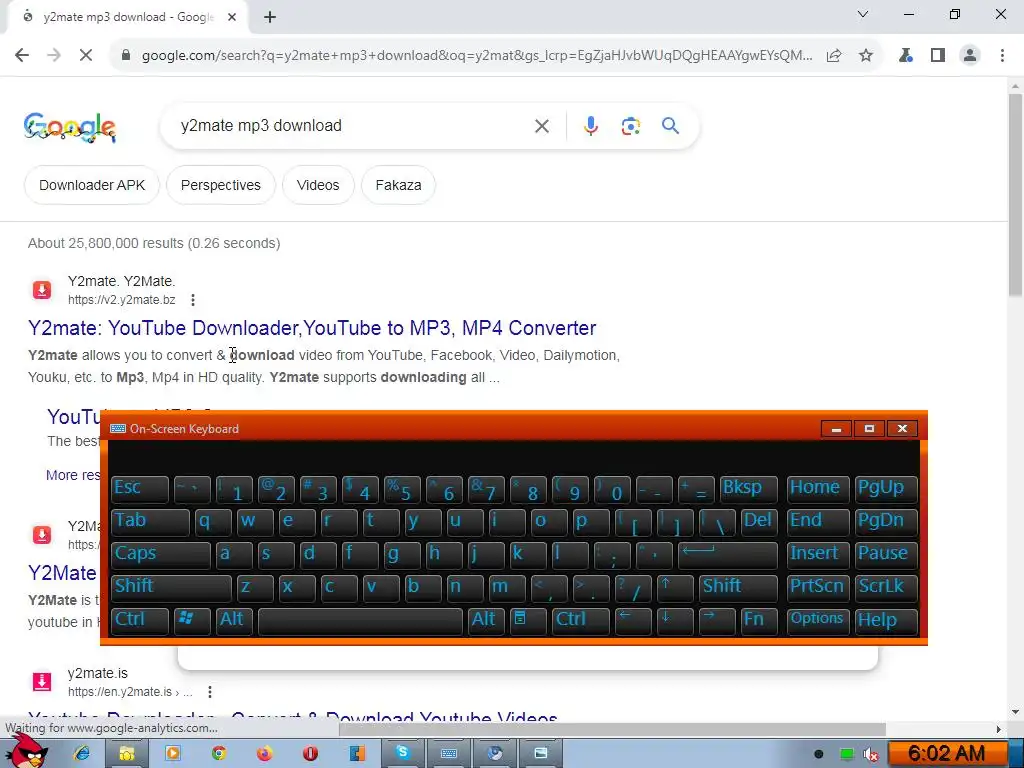Go to the Google logo homepage

[70, 127]
